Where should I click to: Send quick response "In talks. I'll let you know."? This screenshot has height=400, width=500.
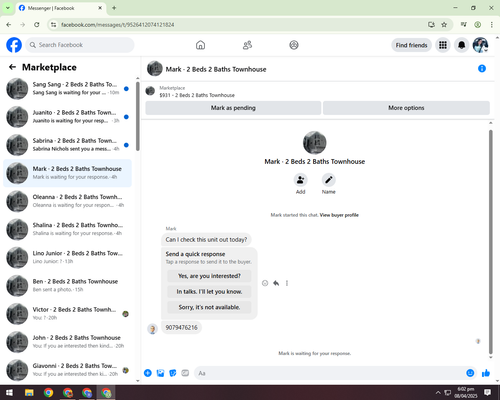(209, 292)
